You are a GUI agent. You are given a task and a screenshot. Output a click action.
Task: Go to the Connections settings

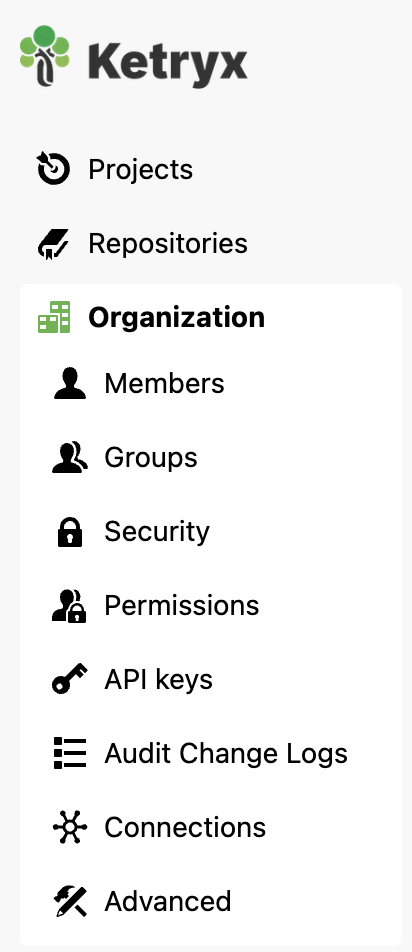click(x=185, y=827)
